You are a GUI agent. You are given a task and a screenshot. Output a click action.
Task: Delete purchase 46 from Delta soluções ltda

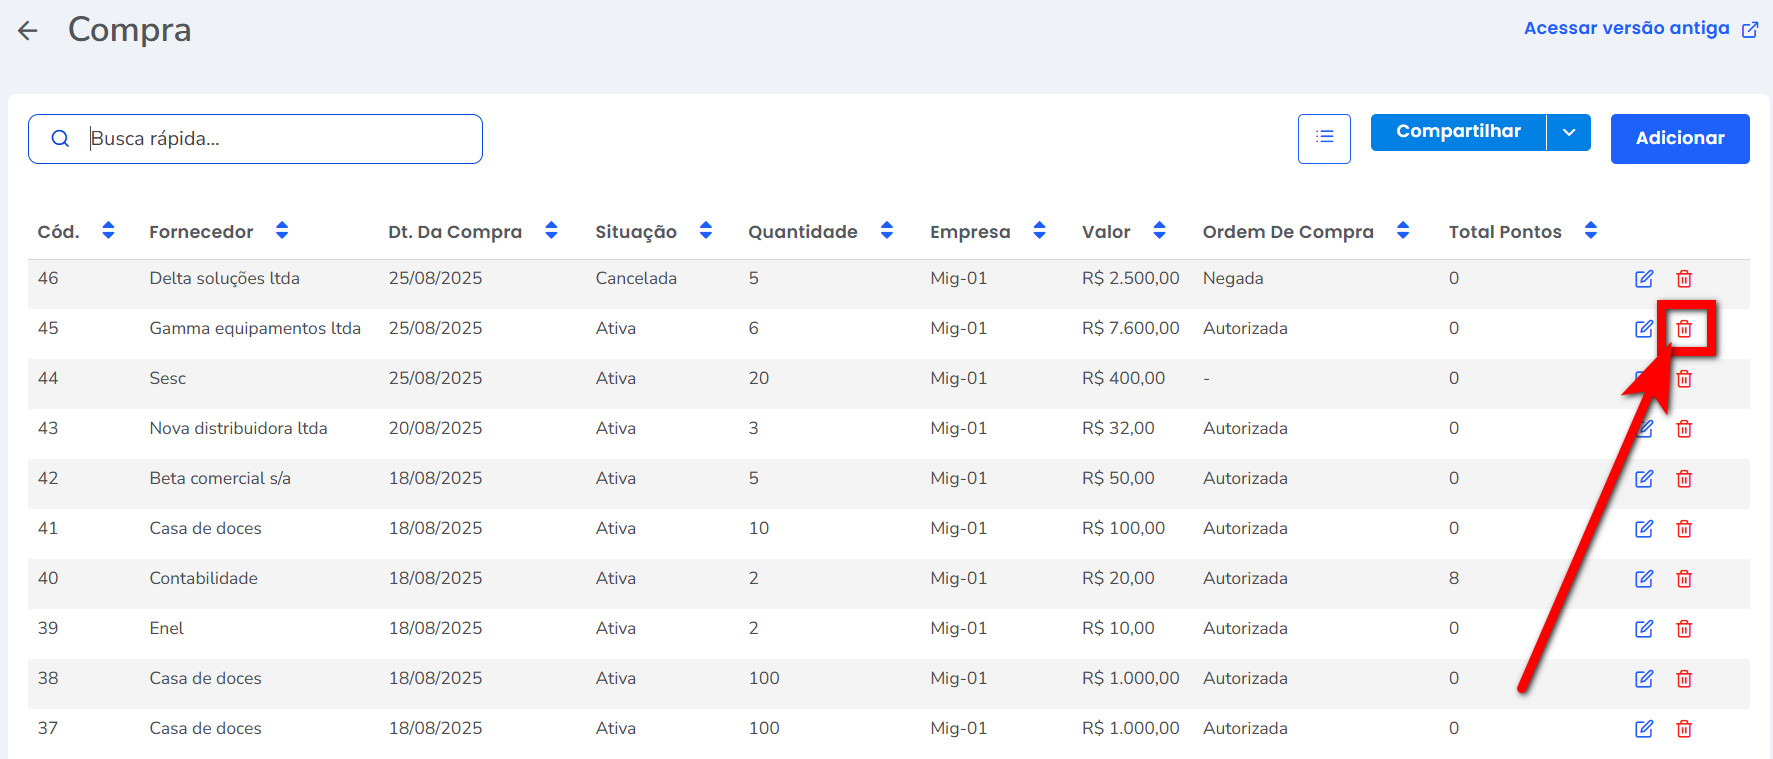(1684, 279)
